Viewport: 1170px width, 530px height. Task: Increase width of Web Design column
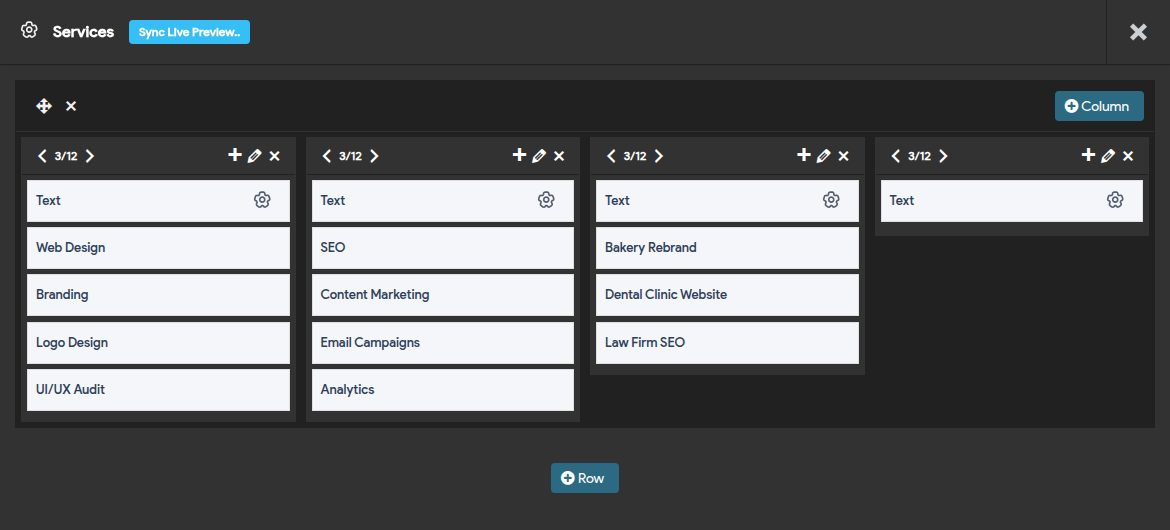[x=90, y=156]
